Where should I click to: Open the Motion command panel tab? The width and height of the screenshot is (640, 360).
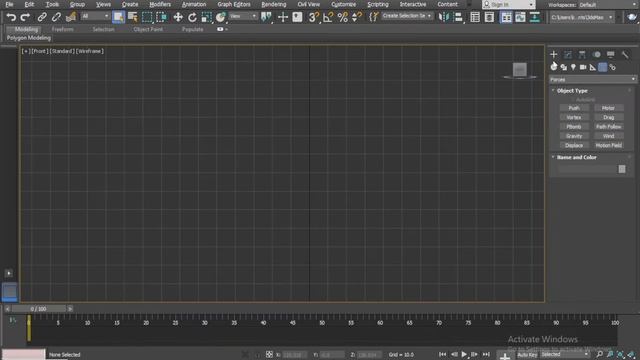(x=596, y=54)
